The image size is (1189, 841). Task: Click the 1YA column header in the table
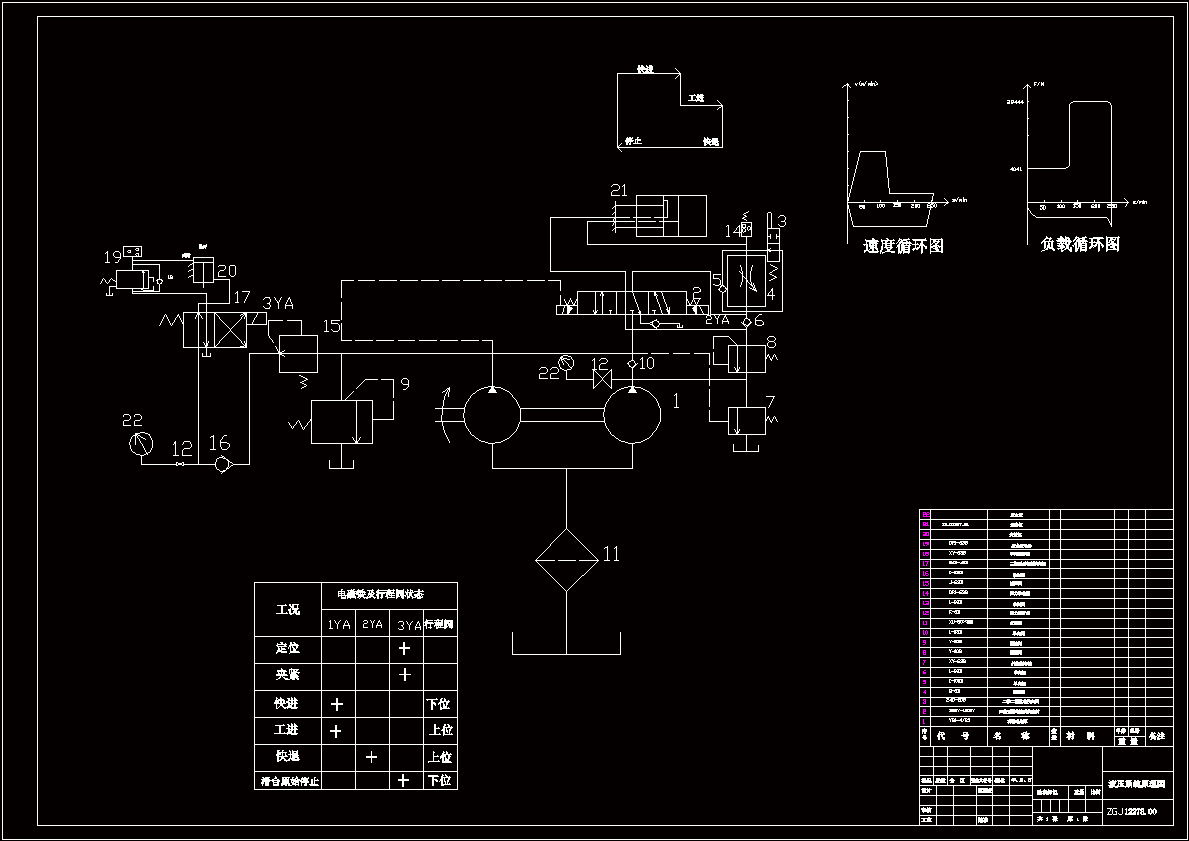[339, 625]
